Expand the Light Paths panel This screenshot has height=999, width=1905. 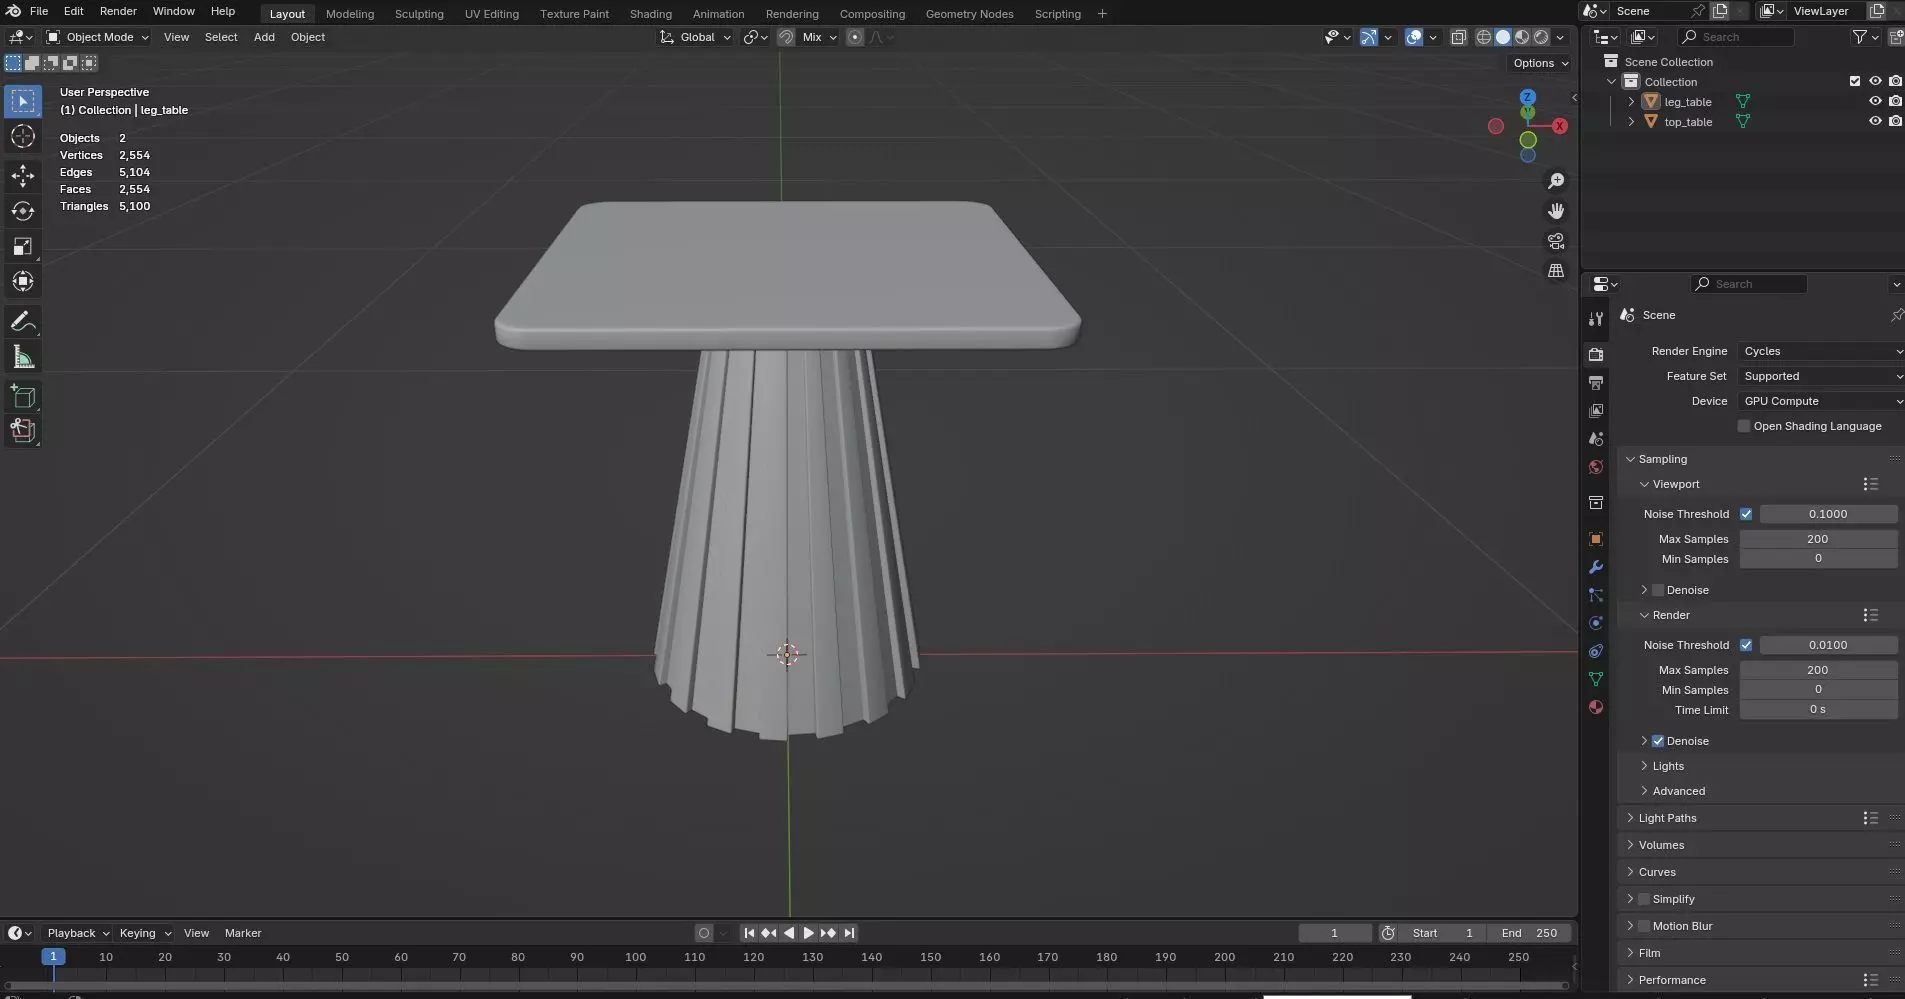point(1667,818)
